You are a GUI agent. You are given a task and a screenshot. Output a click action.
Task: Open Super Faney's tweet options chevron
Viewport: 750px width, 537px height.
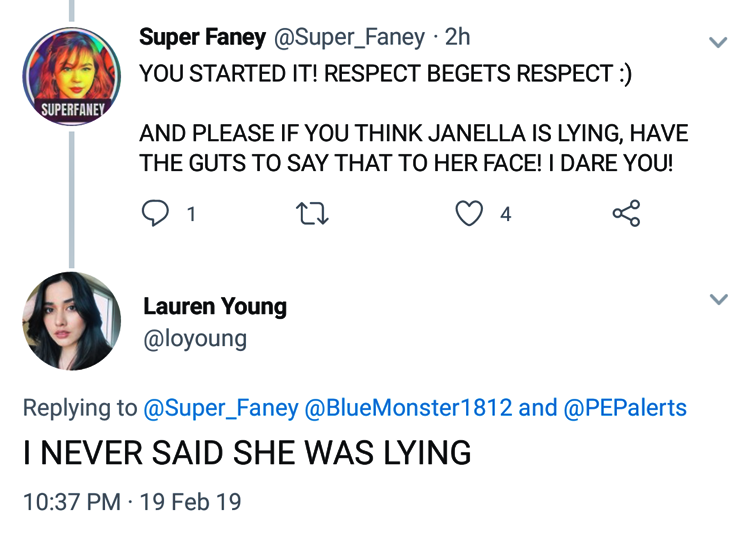point(718,43)
